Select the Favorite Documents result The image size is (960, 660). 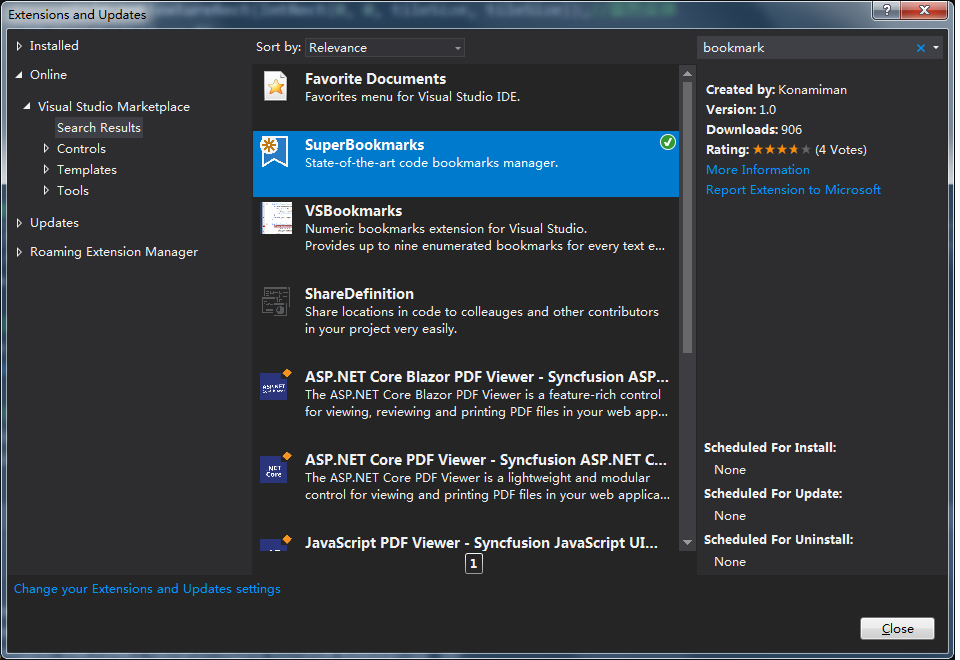(465, 97)
